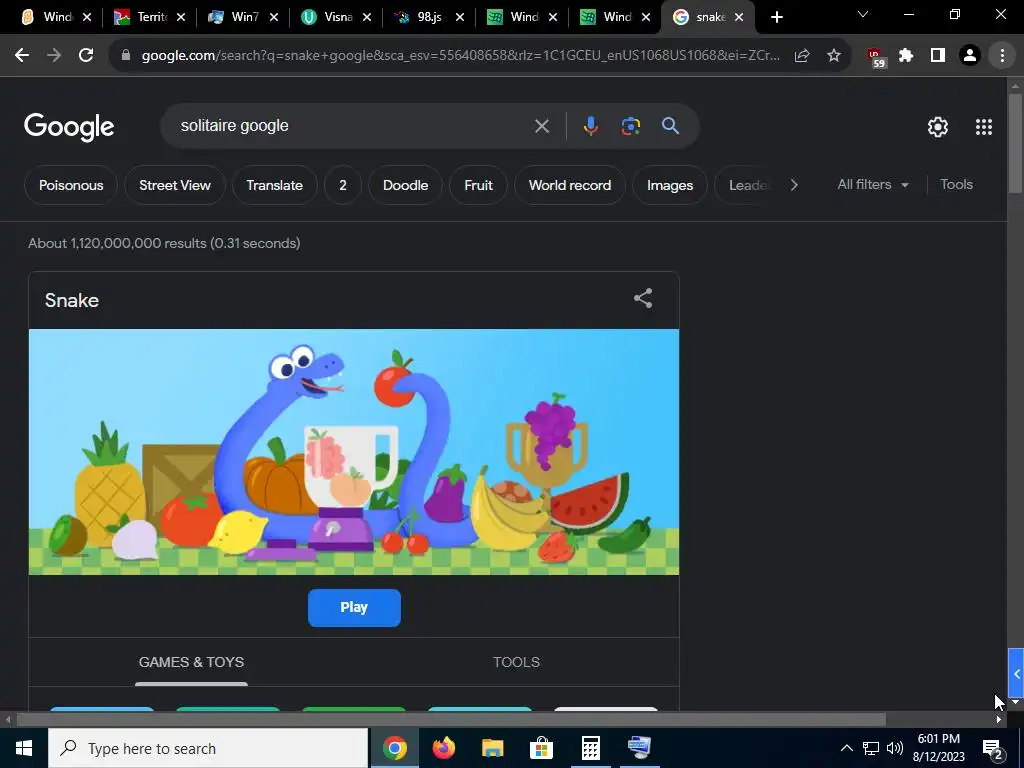Click the Windows taskbar search box
Viewport: 1024px width, 768px height.
click(208, 748)
